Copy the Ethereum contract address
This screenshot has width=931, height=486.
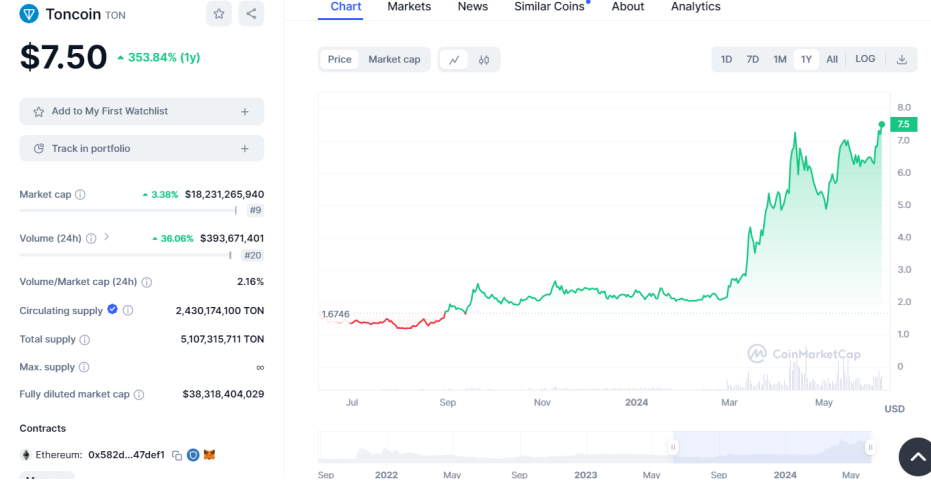pos(177,455)
